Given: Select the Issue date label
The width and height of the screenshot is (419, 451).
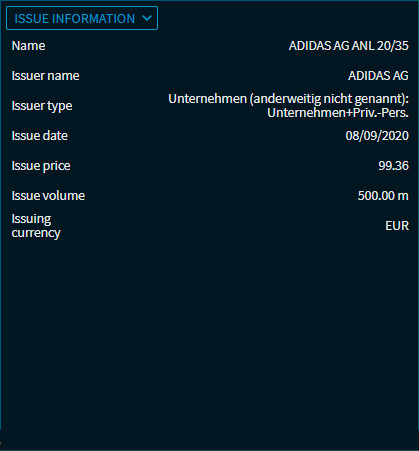Looking at the screenshot, I should (x=39, y=136).
